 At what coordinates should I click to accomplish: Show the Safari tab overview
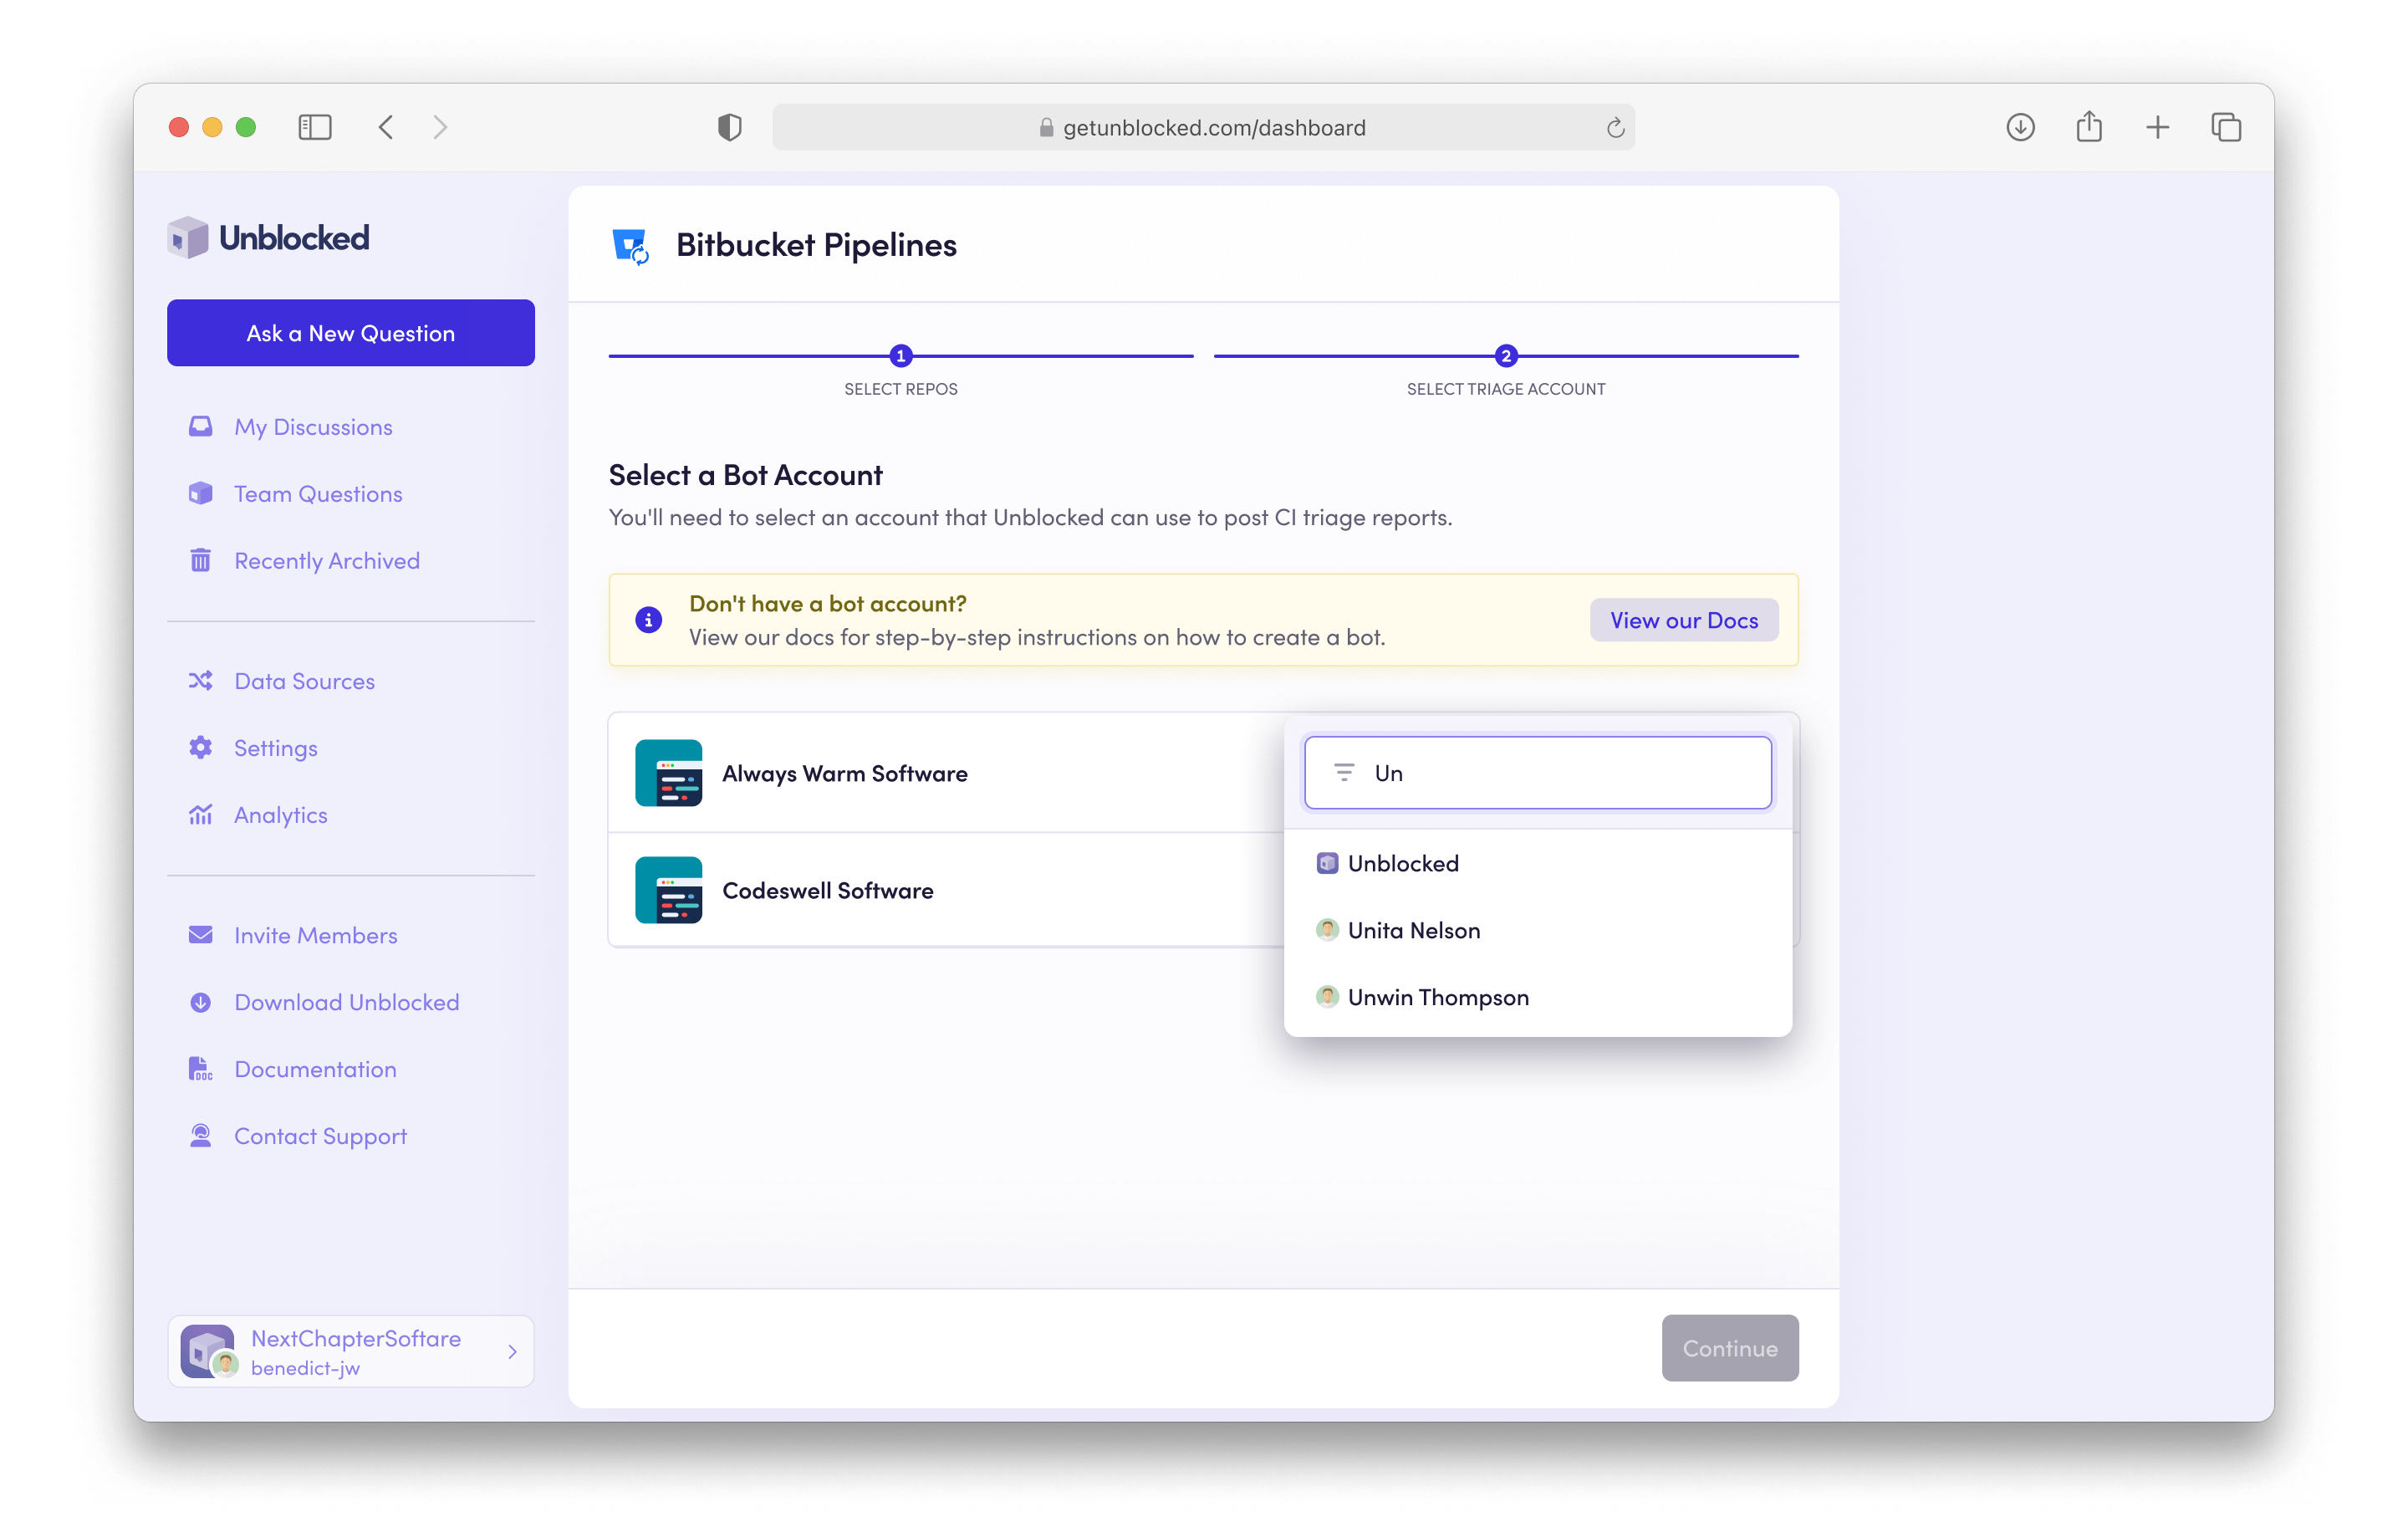2226,127
